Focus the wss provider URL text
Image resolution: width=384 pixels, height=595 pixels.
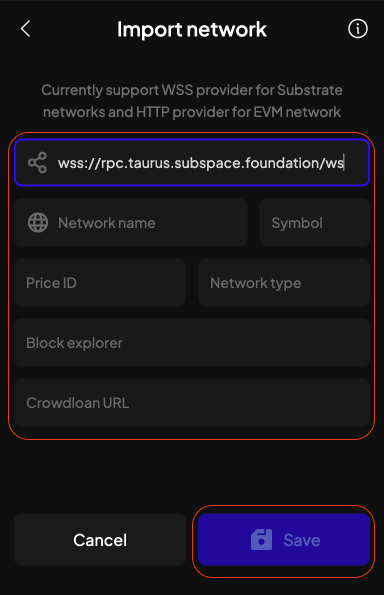point(201,163)
